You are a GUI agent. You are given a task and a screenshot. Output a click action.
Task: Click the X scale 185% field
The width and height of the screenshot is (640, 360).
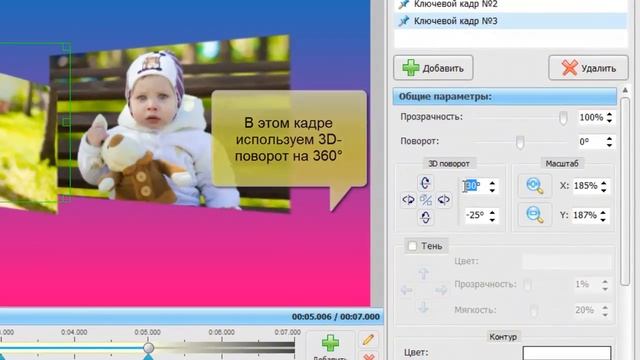click(586, 186)
